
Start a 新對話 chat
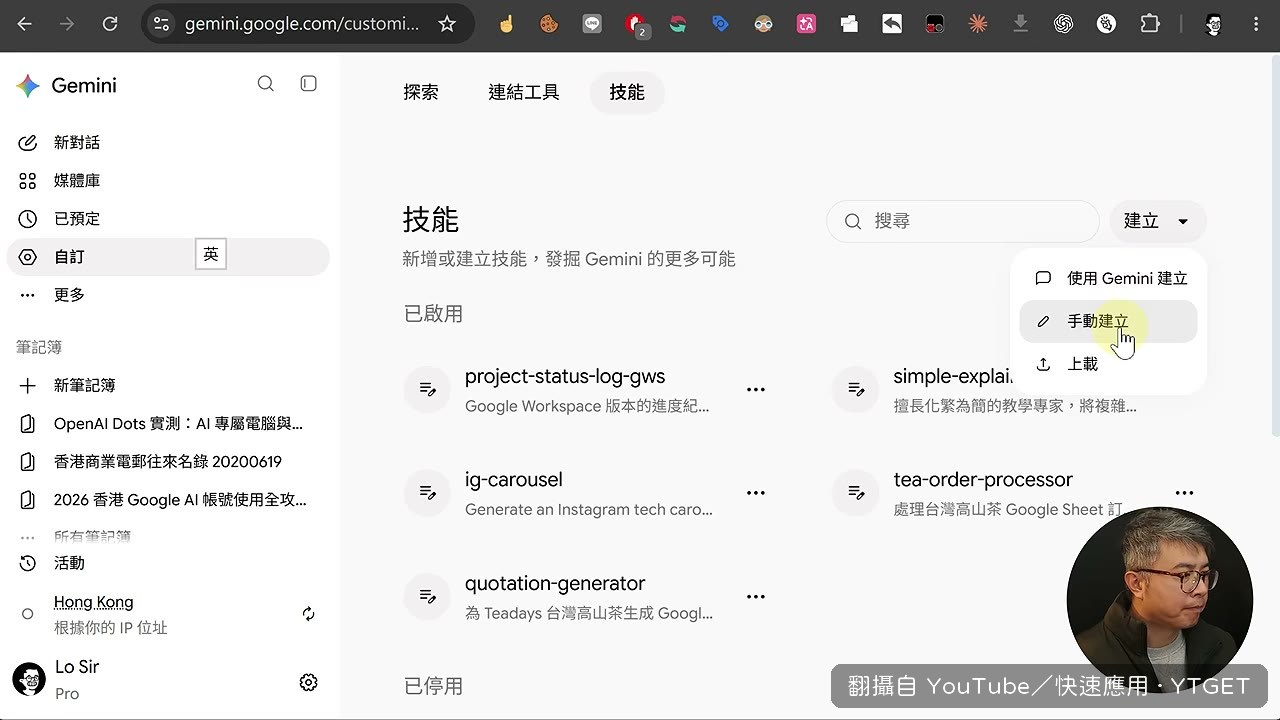tap(168, 143)
